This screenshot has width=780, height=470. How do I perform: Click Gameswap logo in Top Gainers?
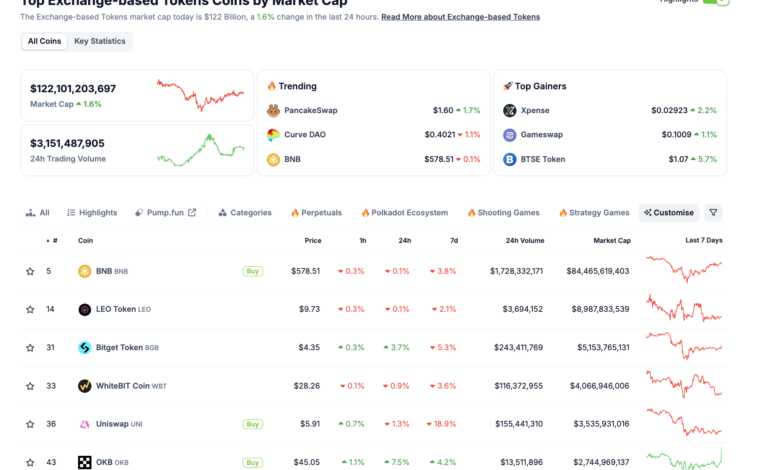pyautogui.click(x=509, y=135)
